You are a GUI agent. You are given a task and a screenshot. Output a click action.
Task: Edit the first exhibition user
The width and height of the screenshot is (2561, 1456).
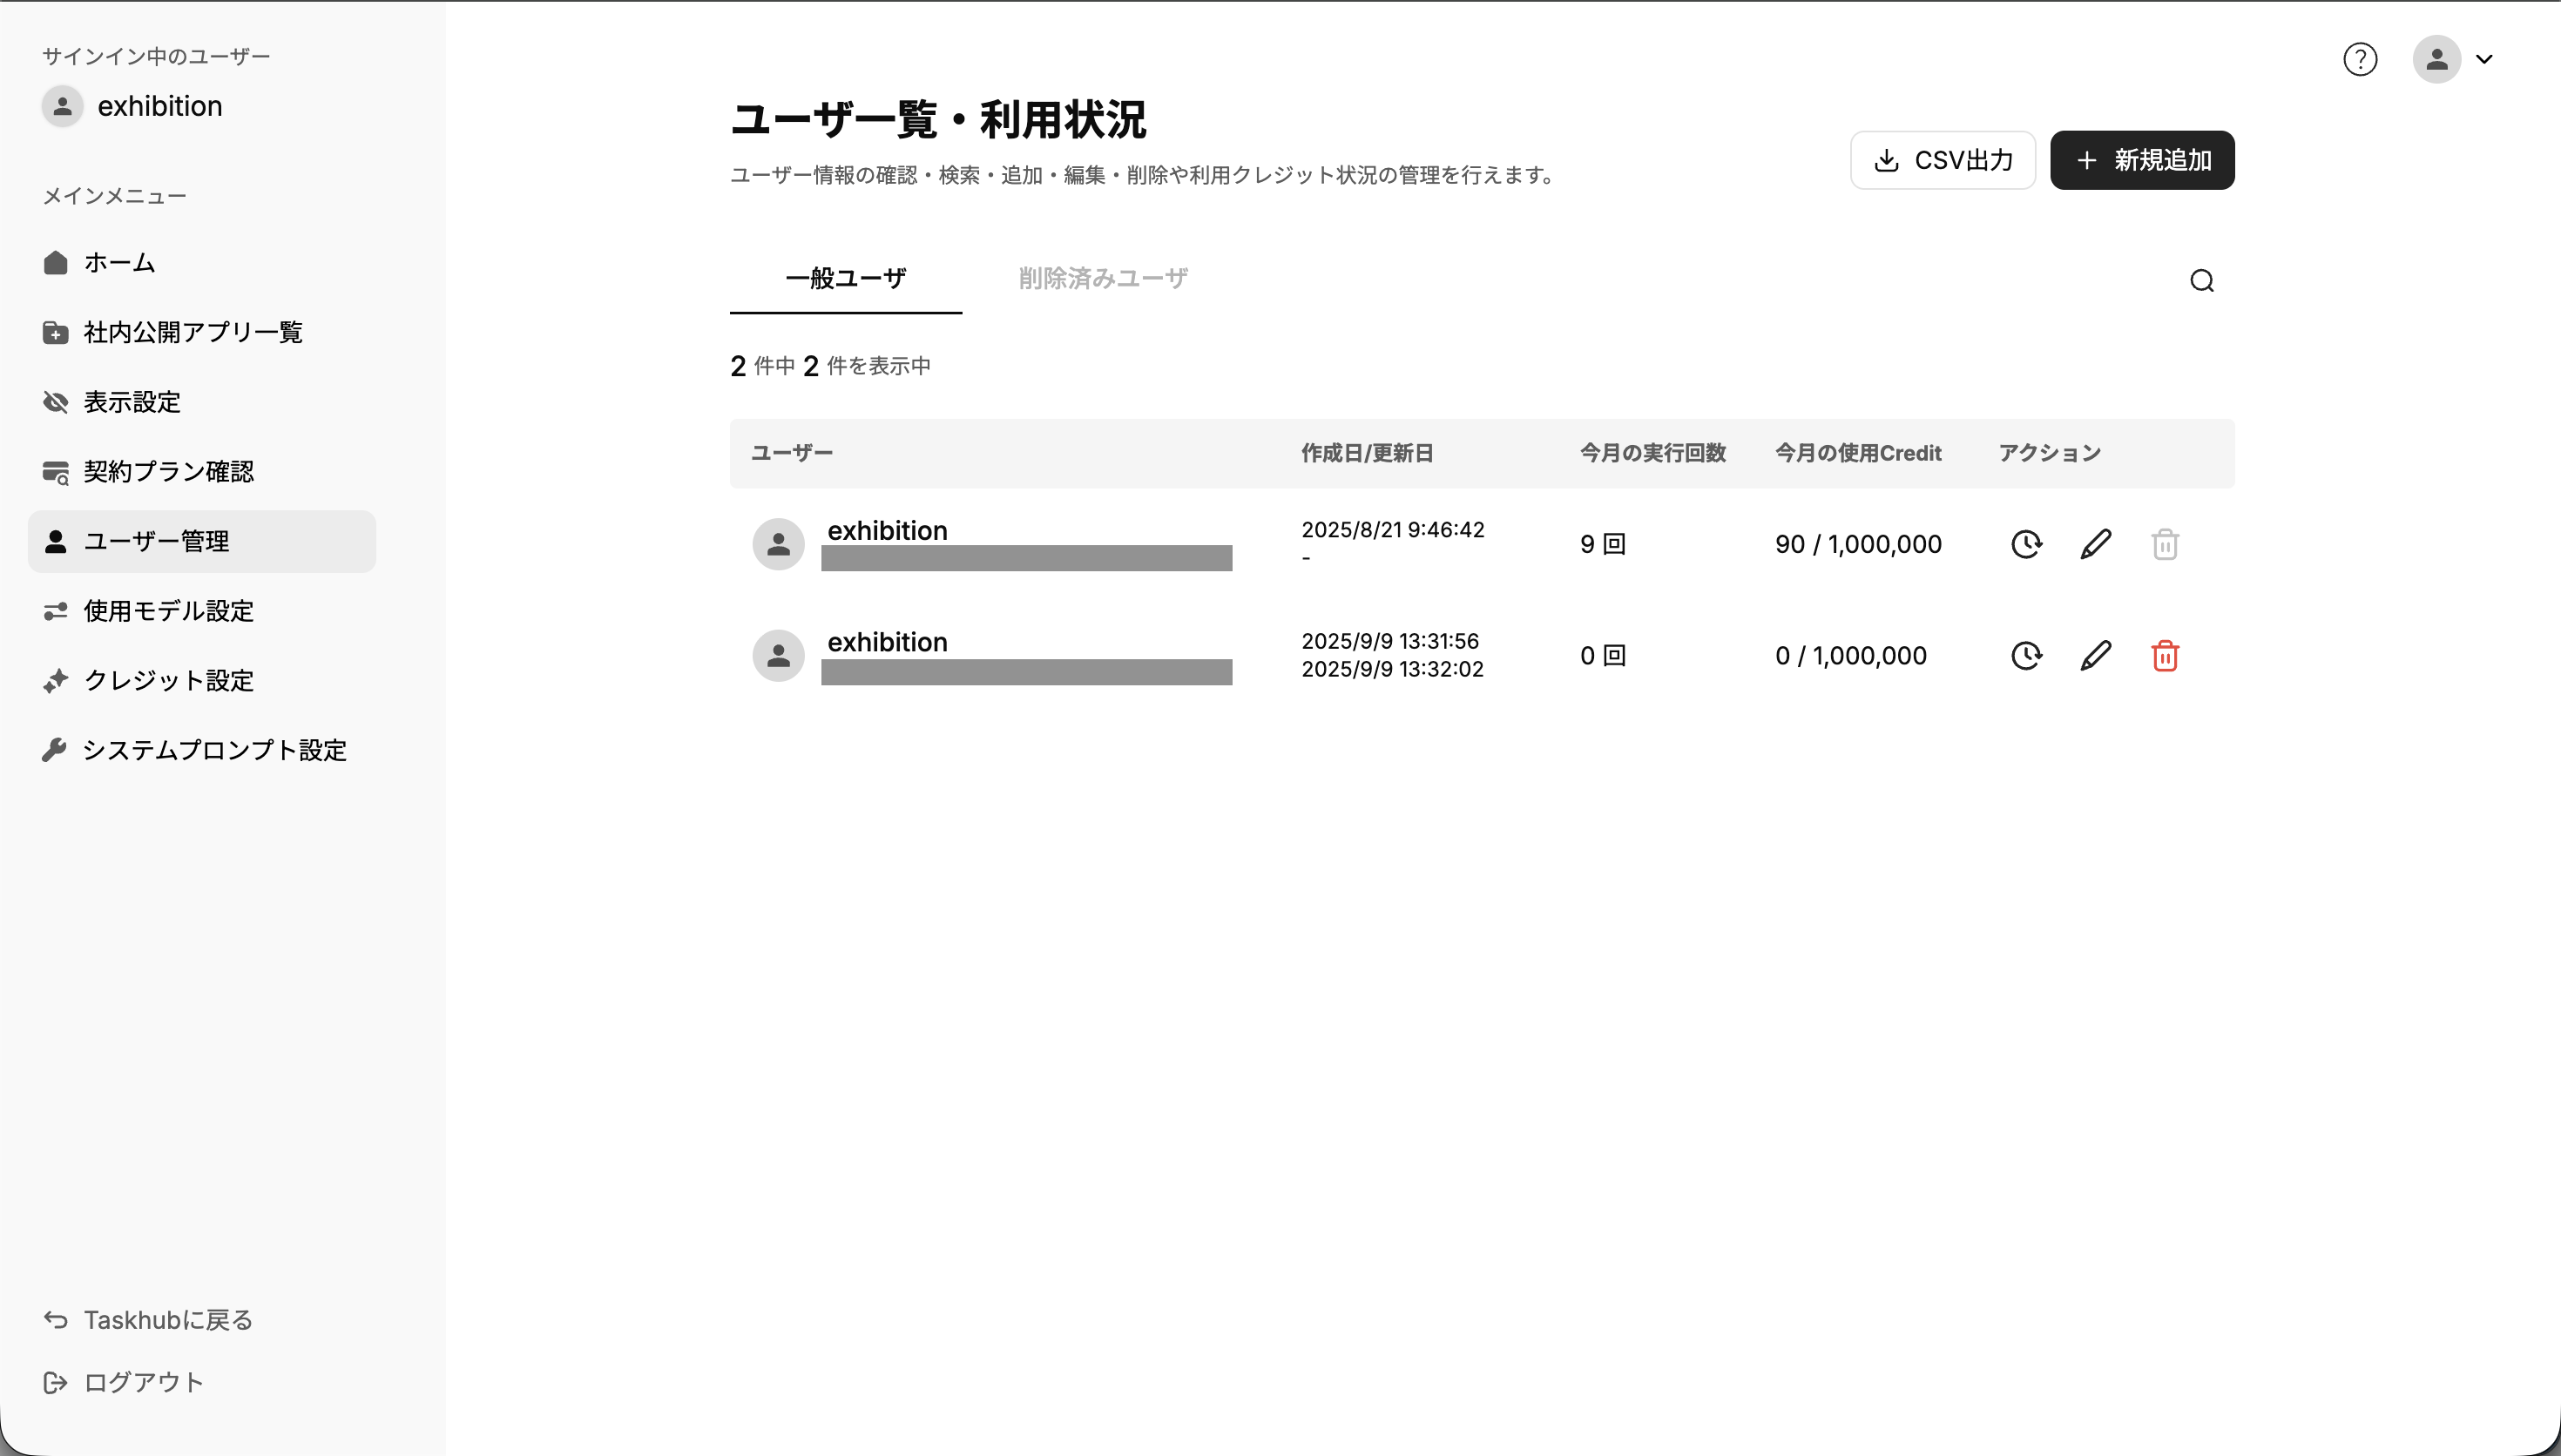coord(2095,544)
